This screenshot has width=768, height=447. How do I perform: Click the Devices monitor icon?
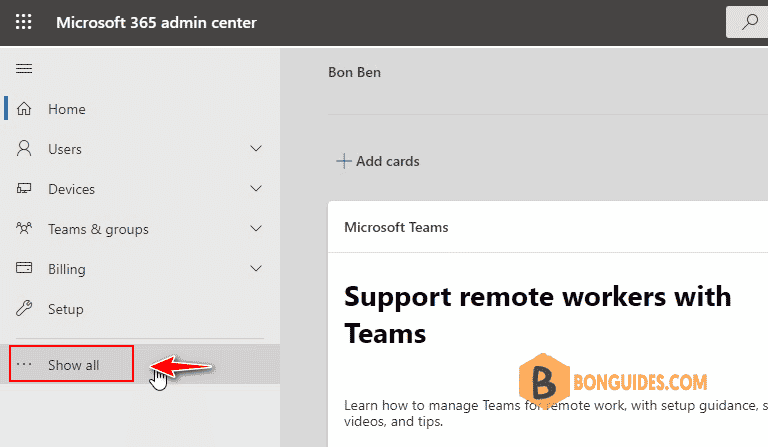tap(24, 188)
